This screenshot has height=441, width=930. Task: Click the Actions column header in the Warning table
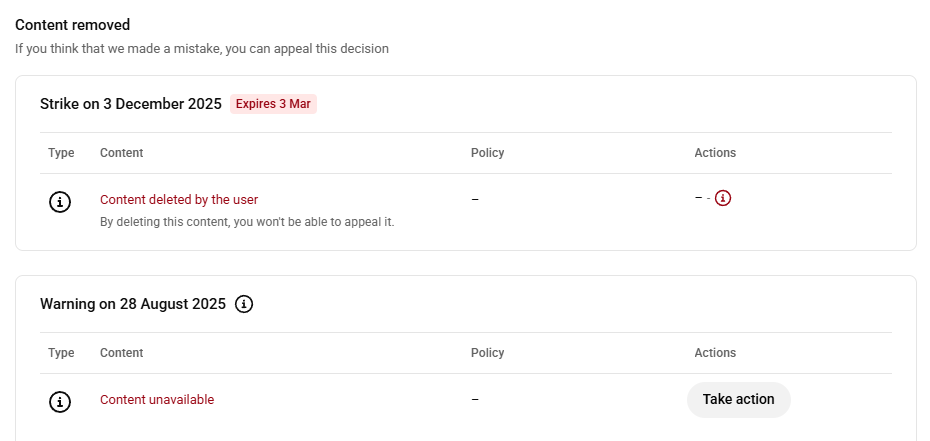click(715, 353)
